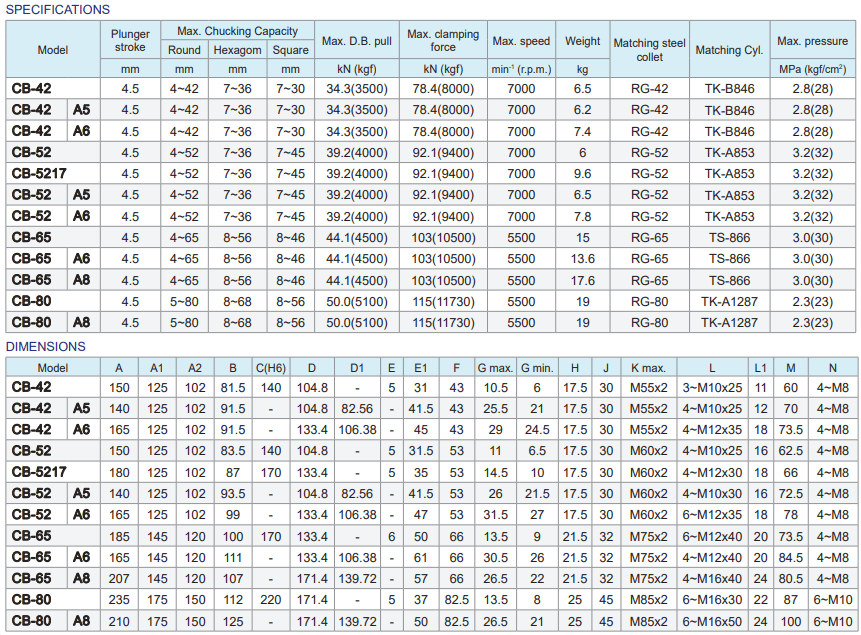Click the L1 dimensions column header

760,367
